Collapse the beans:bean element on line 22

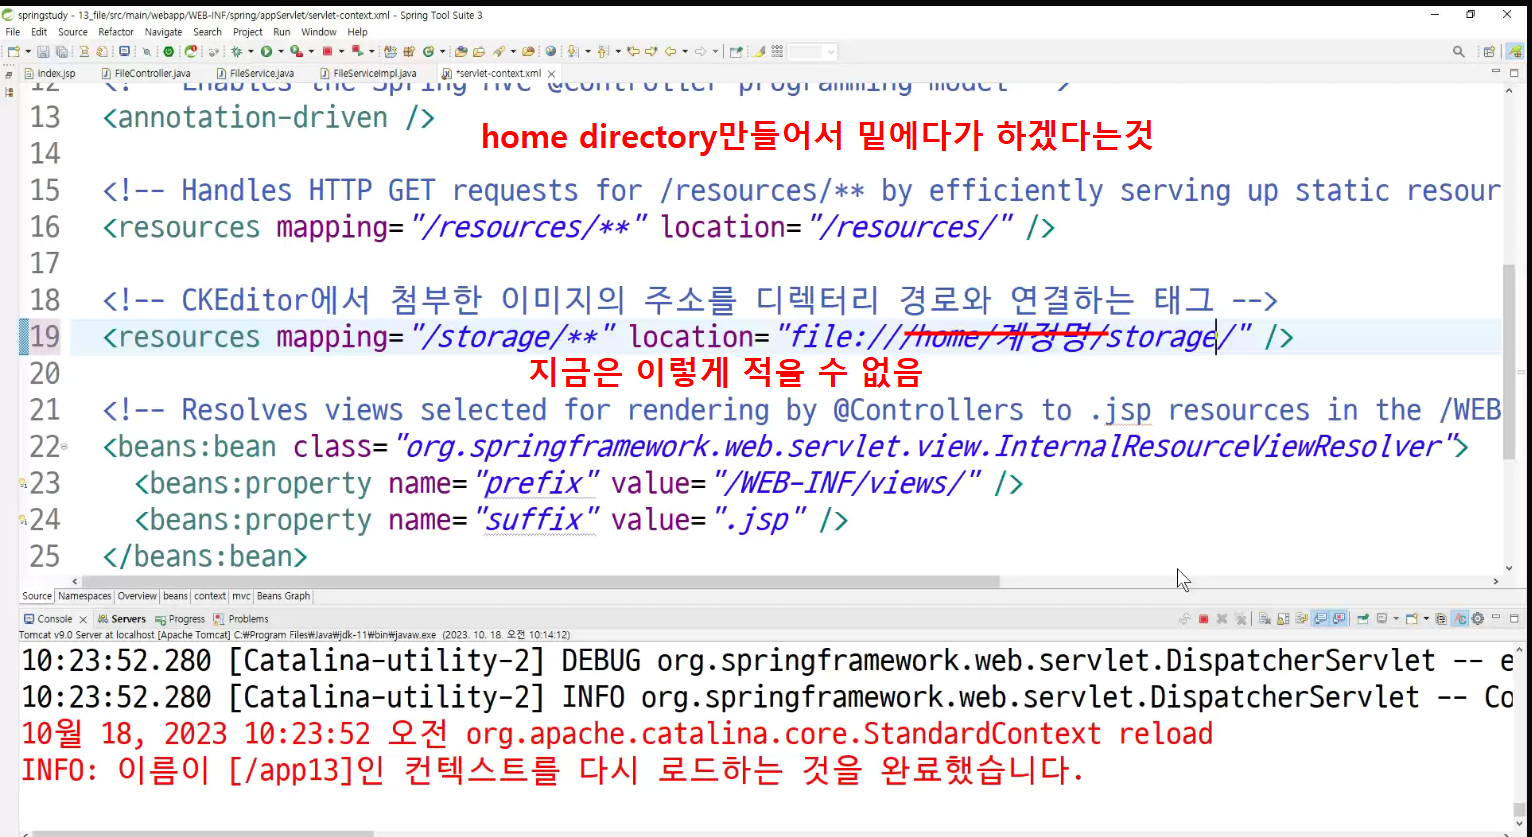pos(65,446)
